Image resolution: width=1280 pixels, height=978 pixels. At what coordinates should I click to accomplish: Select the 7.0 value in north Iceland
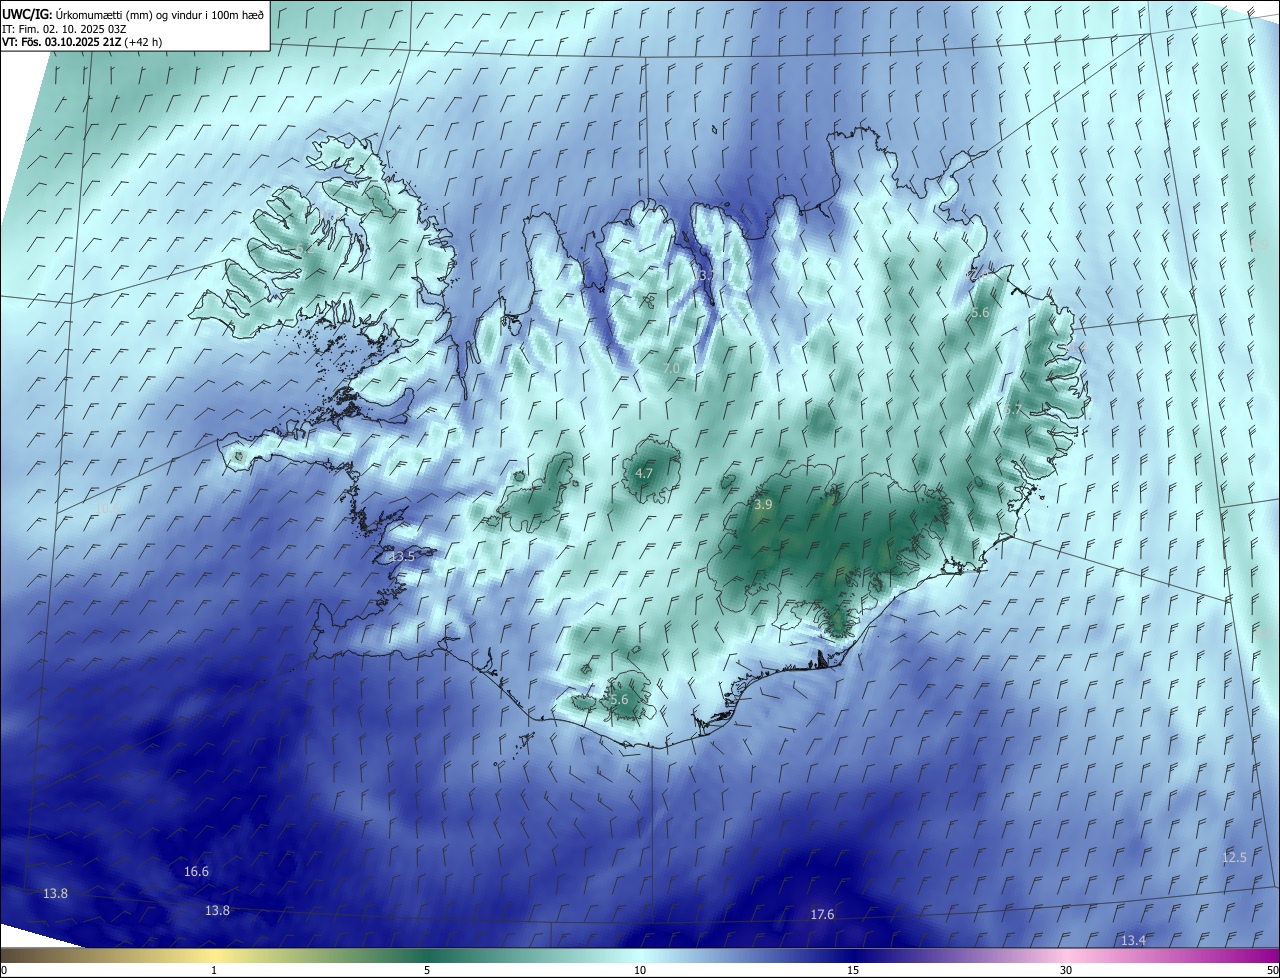click(671, 369)
